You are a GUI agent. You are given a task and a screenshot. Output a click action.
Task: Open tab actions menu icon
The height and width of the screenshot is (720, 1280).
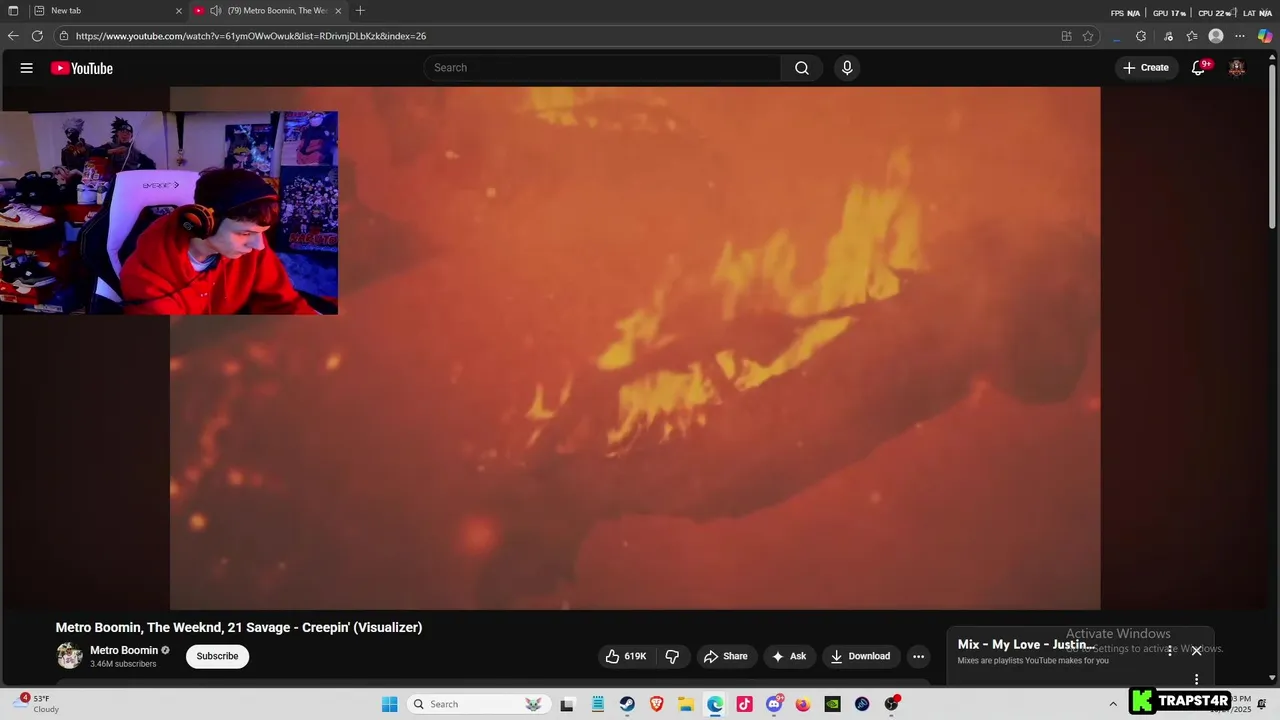13,11
